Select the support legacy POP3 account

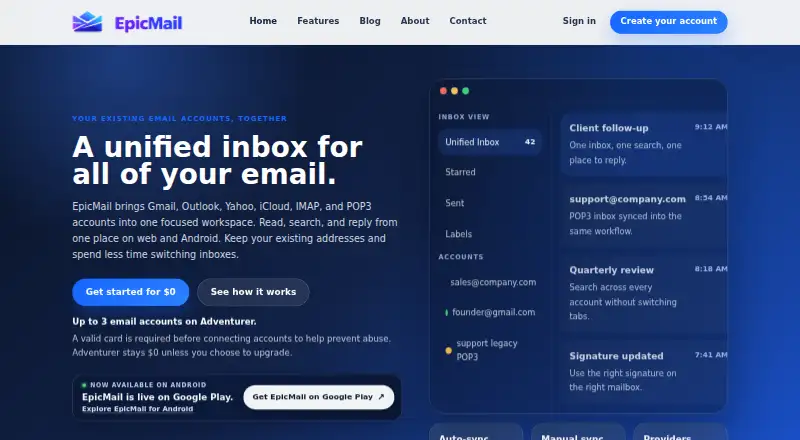coord(490,350)
